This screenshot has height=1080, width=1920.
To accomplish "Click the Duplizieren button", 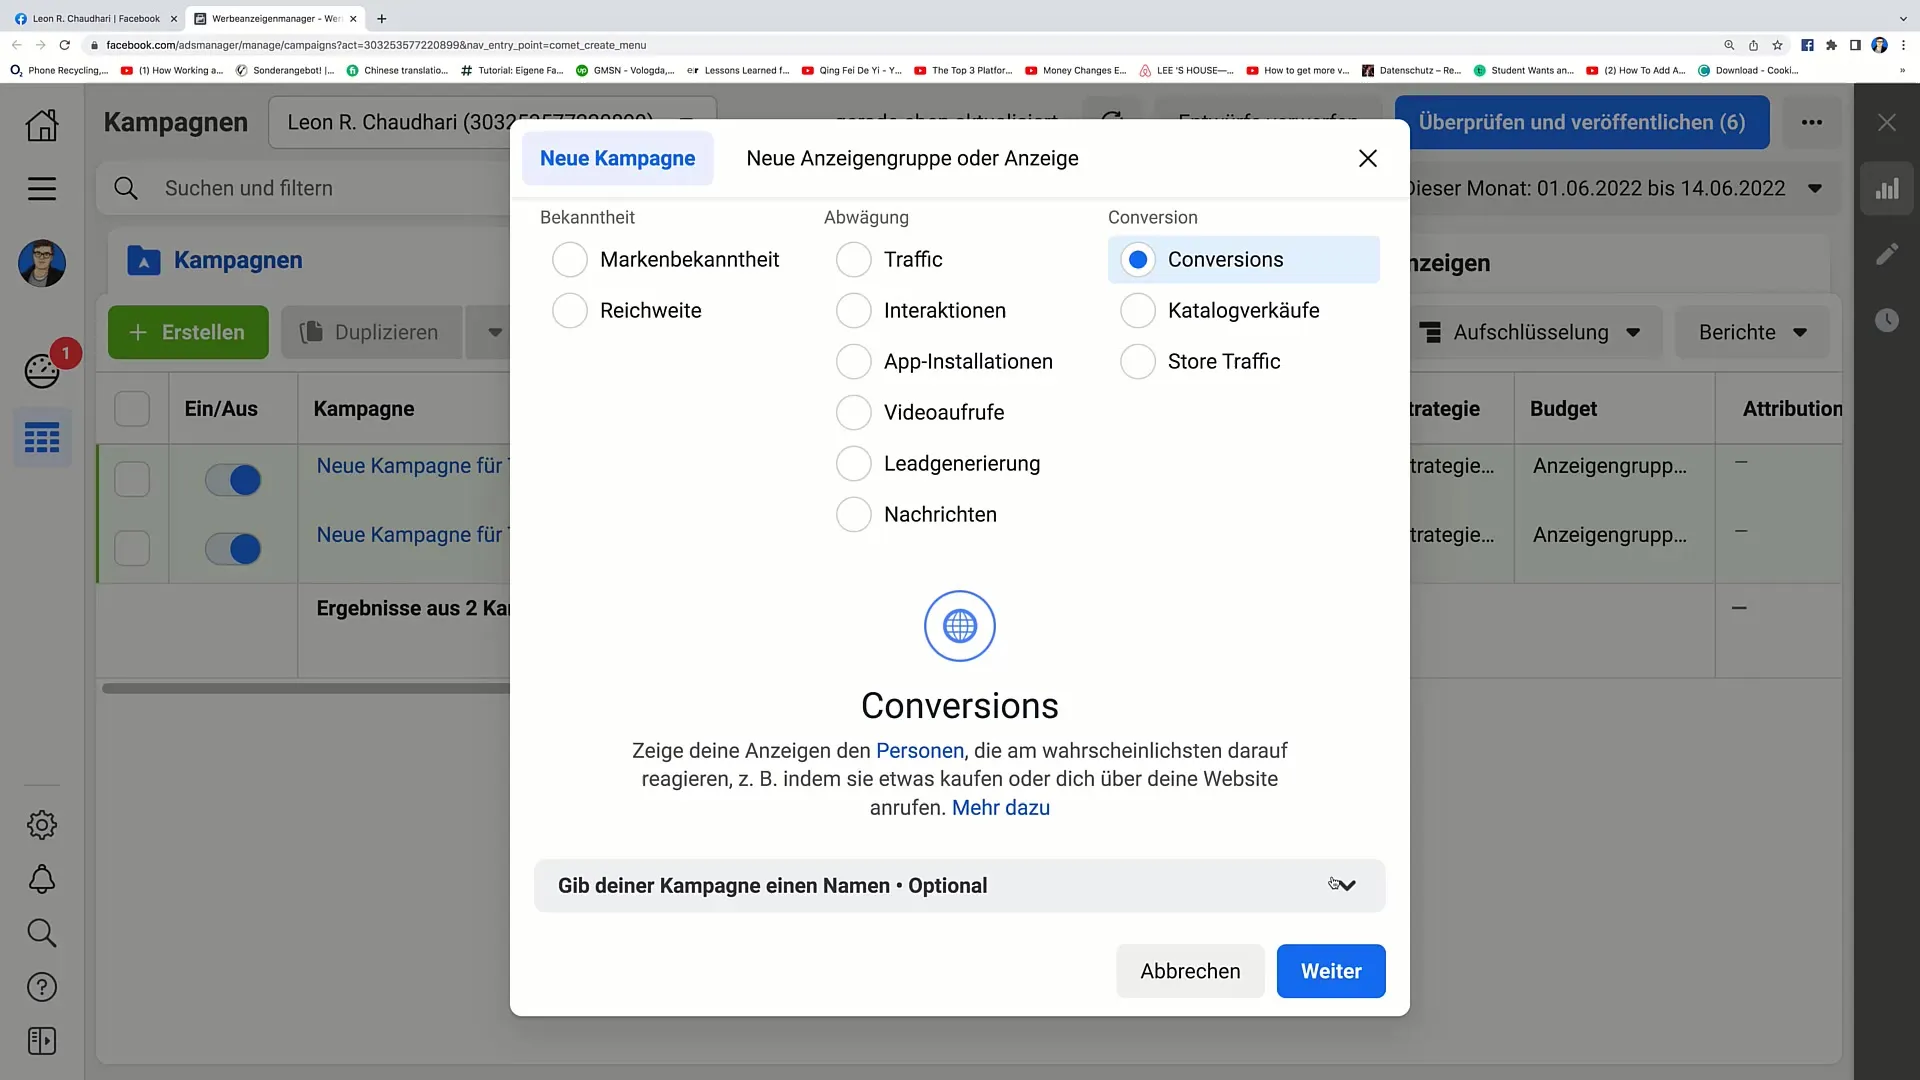I will [371, 333].
